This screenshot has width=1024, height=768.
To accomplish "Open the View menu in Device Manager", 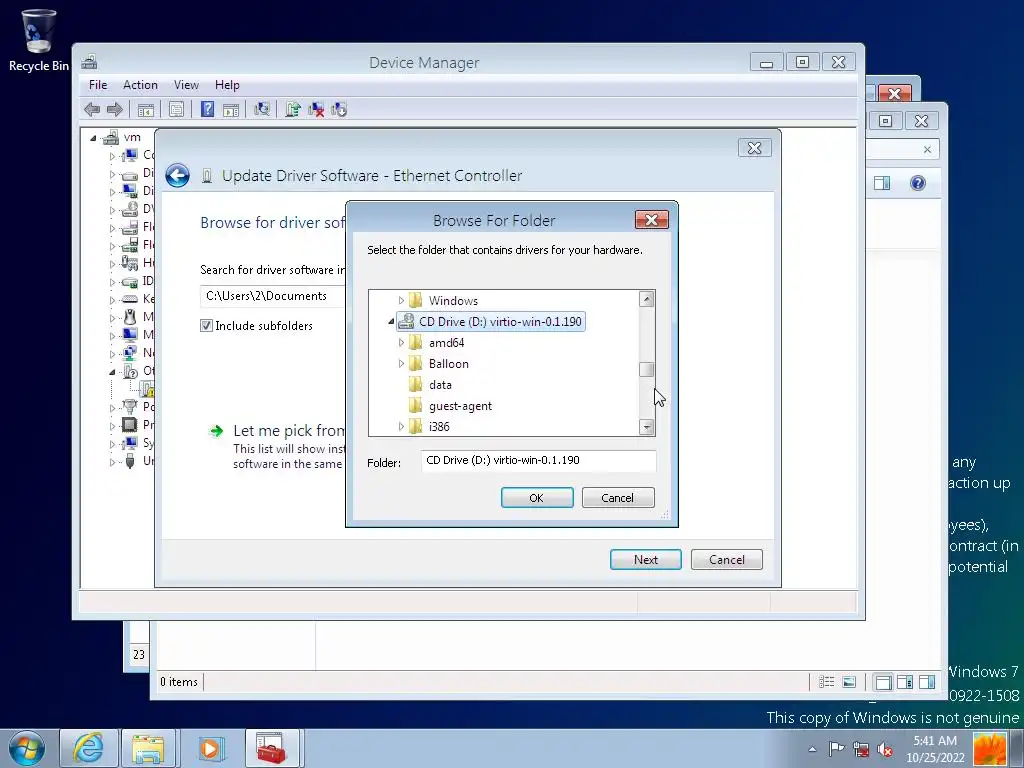I will pos(186,85).
